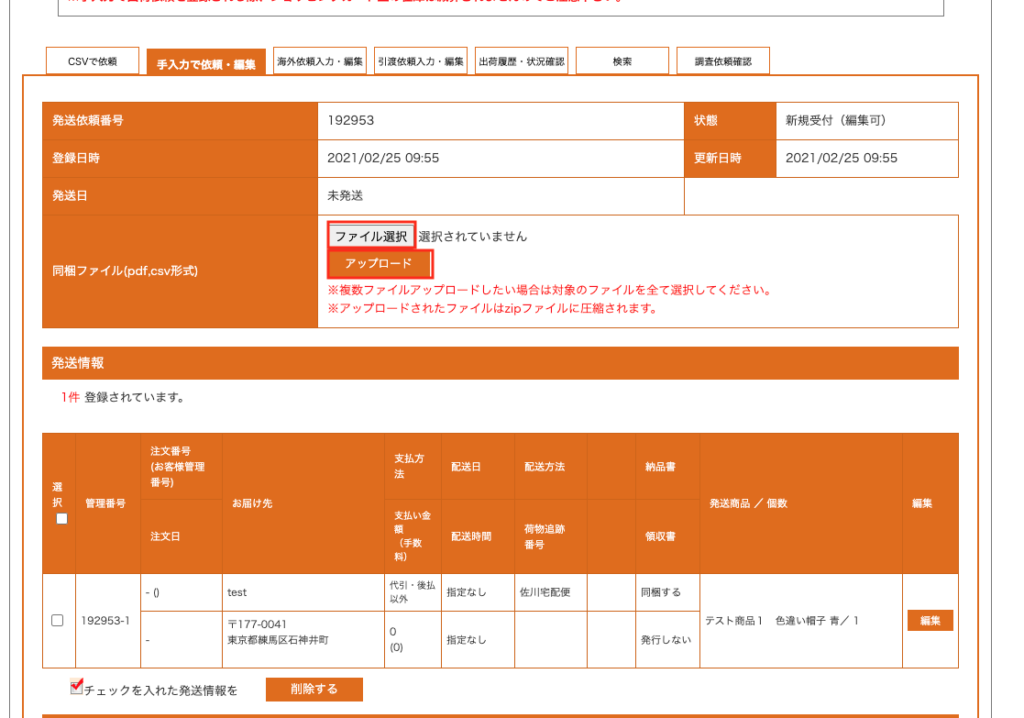
Task: Click the 検索 tab
Action: pyautogui.click(x=622, y=62)
